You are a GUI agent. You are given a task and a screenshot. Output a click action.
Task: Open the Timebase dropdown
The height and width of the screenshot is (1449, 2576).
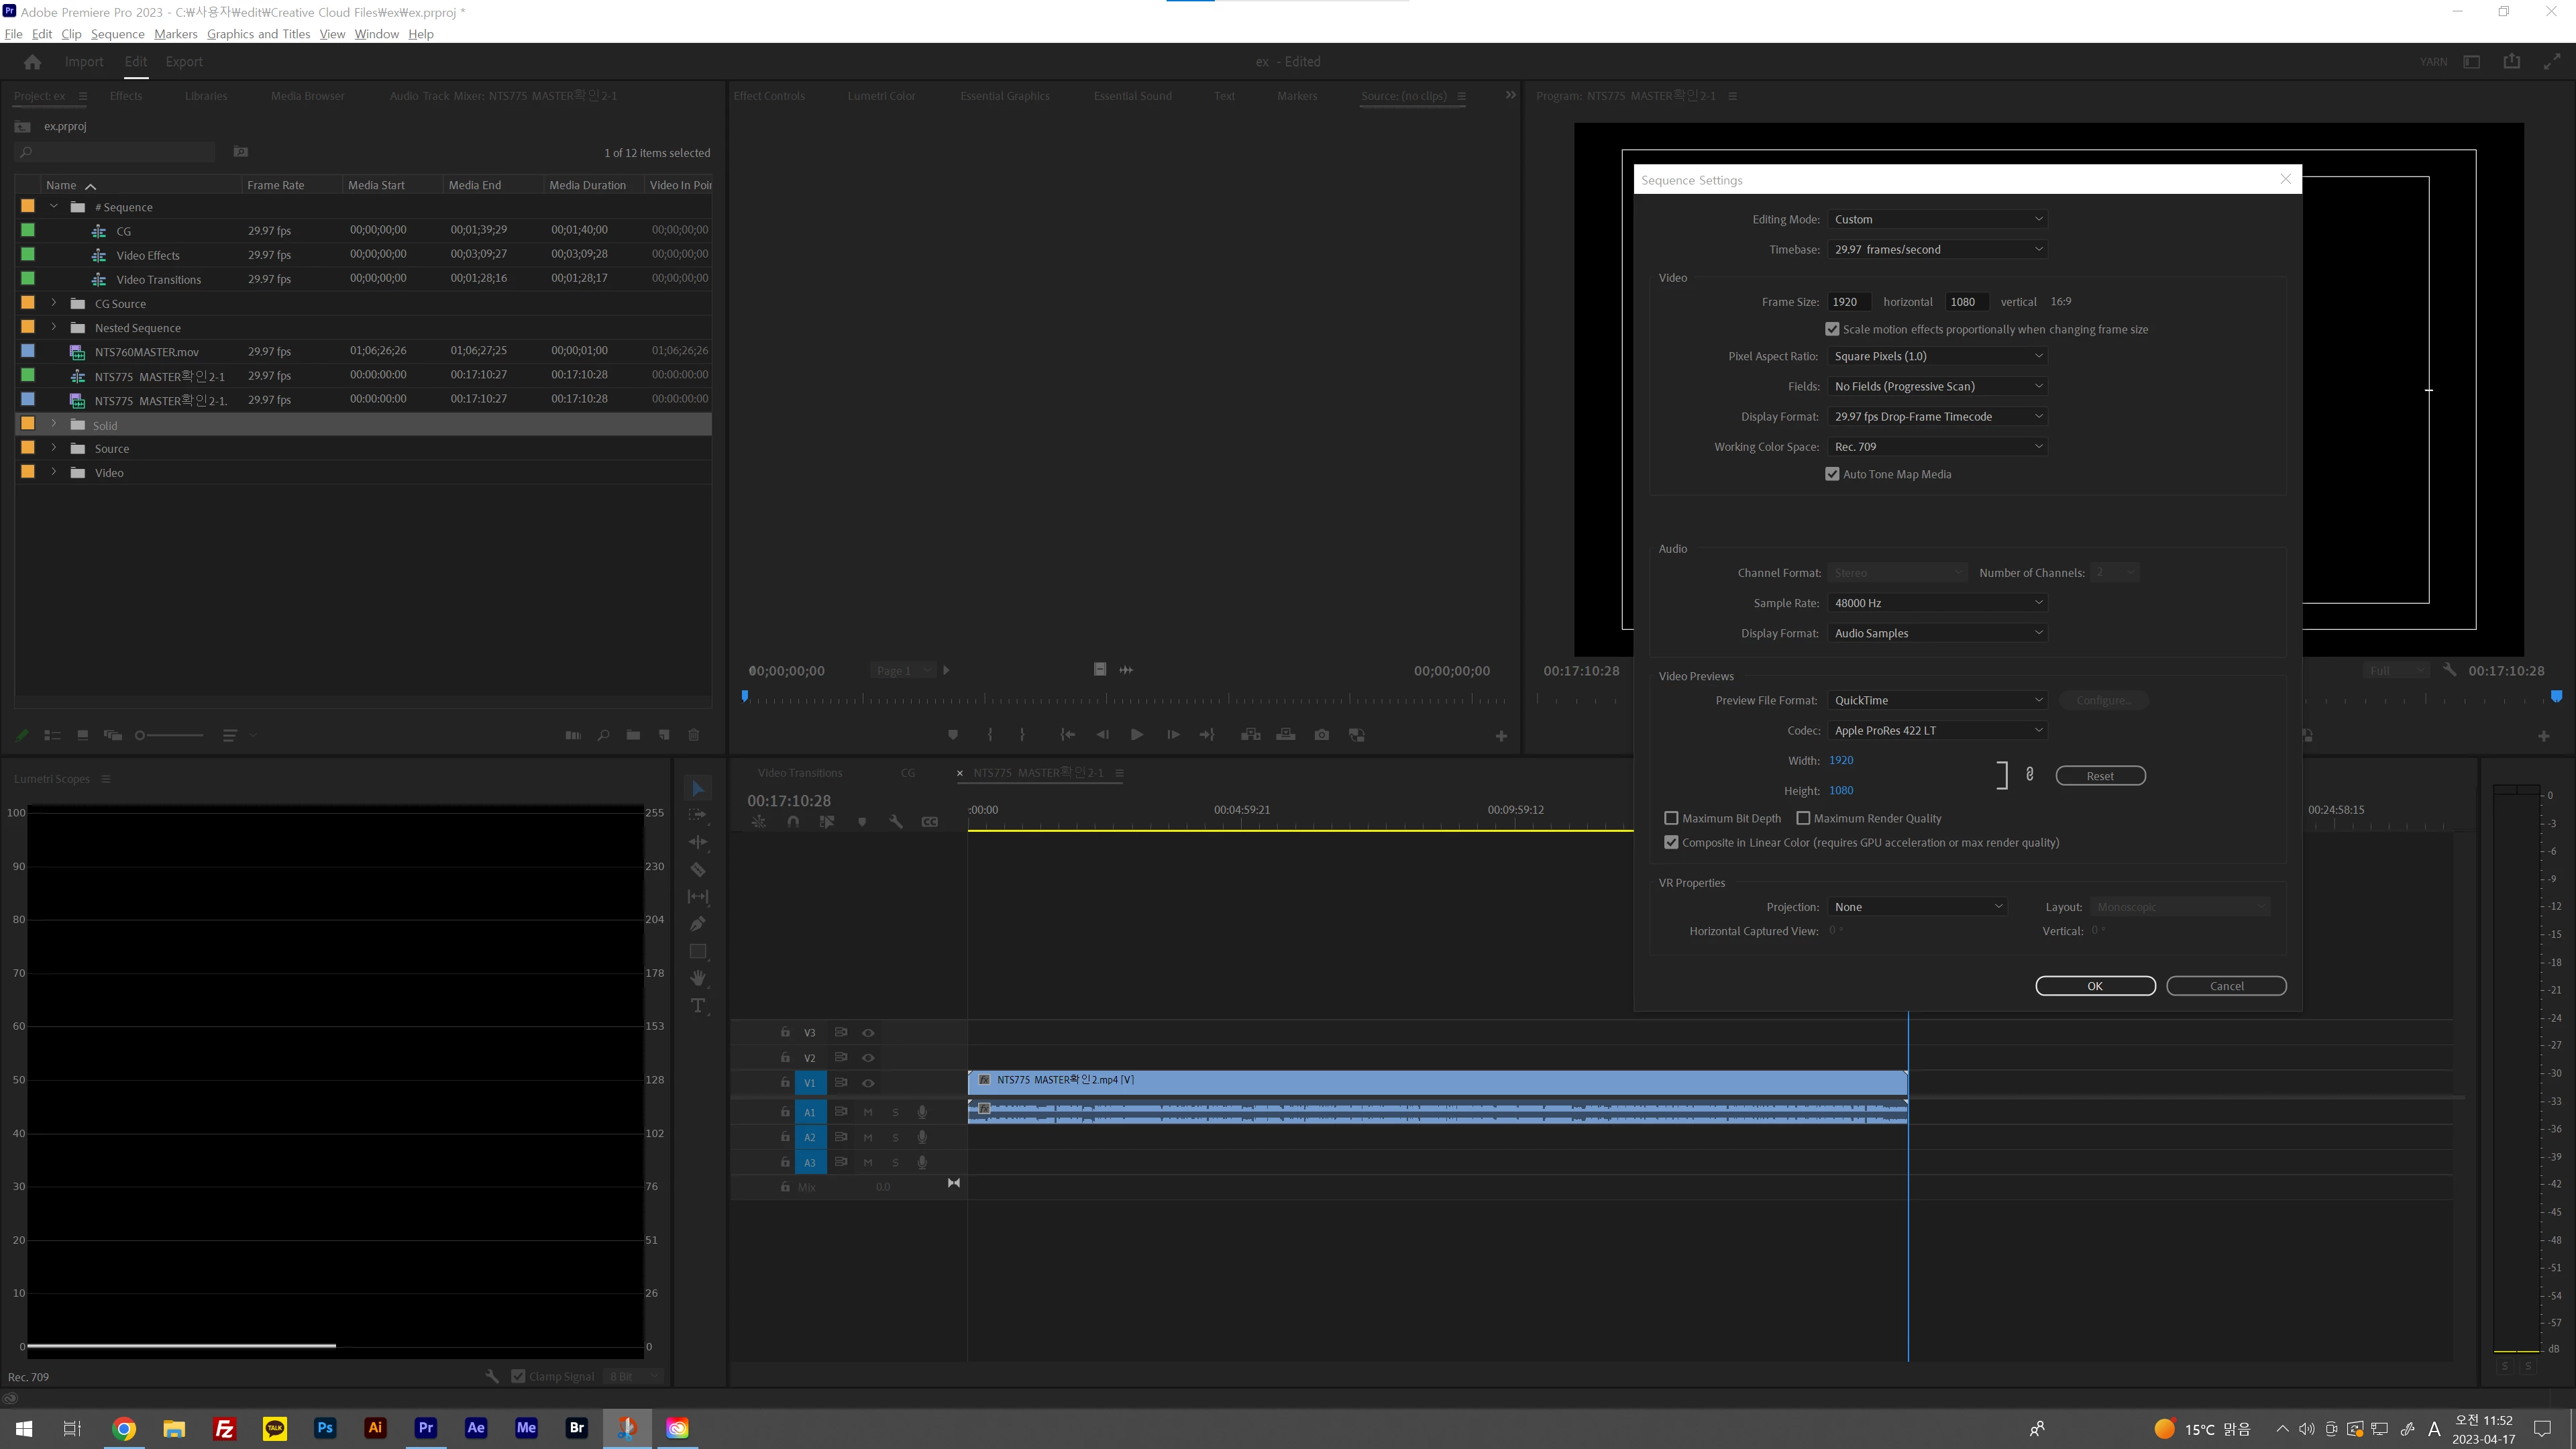1937,249
